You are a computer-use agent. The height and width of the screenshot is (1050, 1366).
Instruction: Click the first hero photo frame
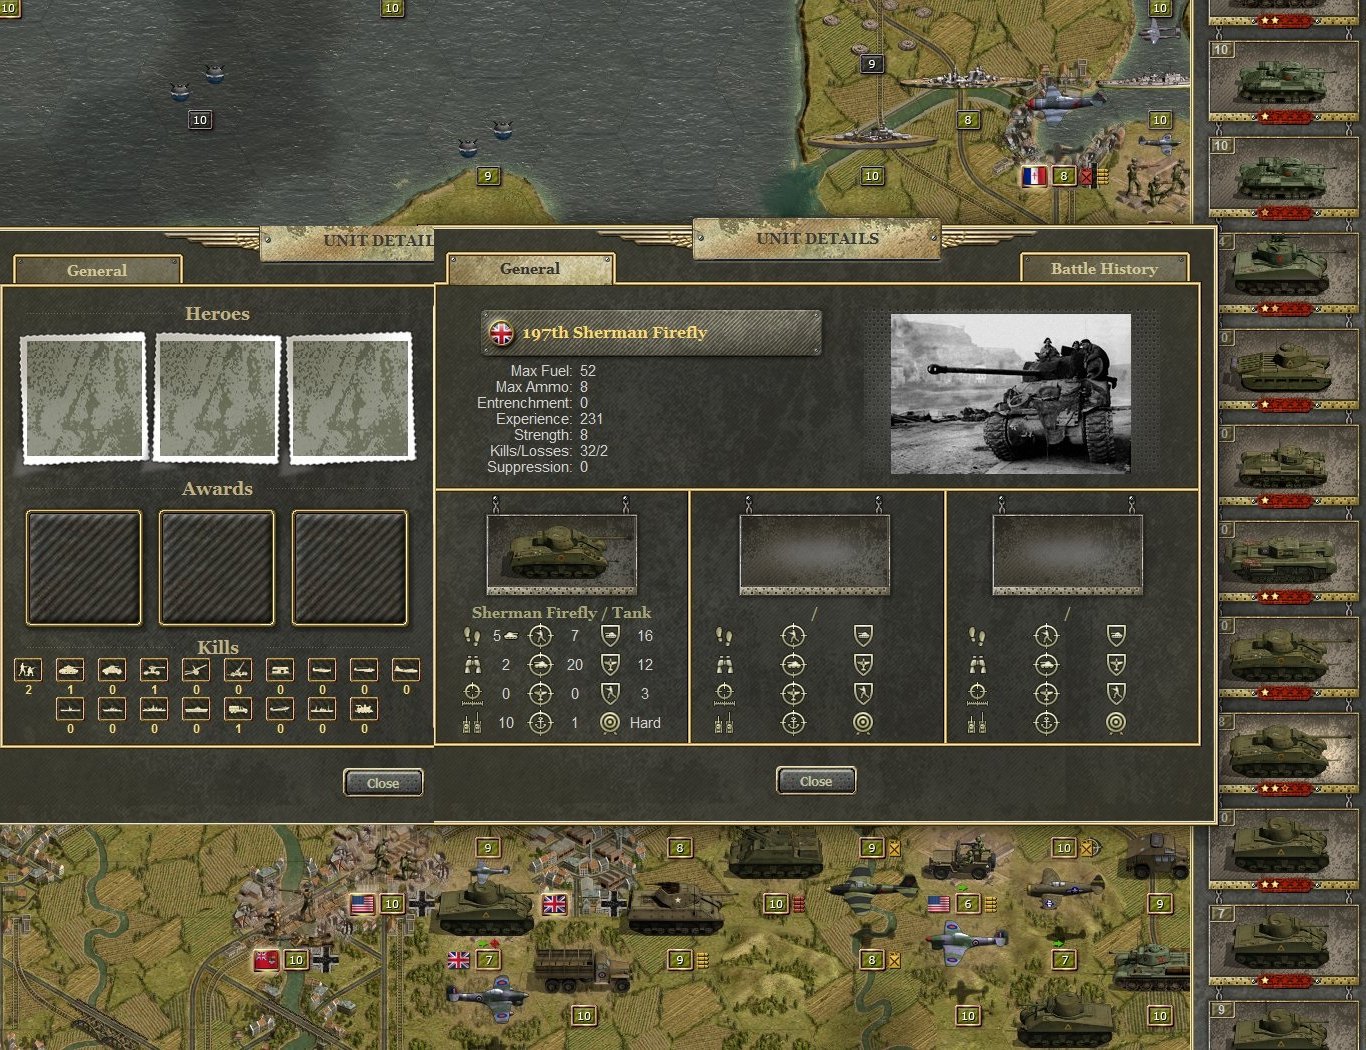coord(84,397)
